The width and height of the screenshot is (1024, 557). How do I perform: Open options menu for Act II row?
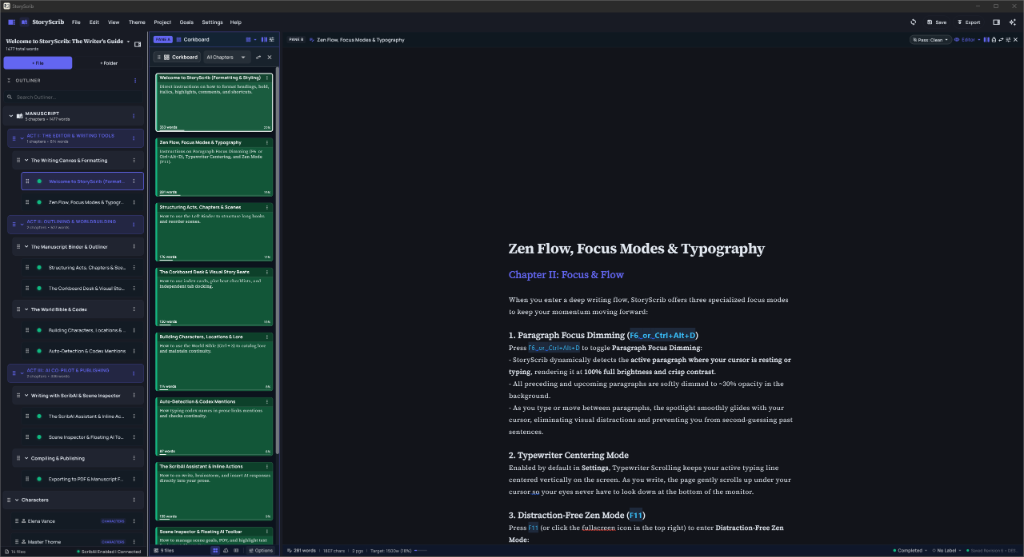134,225
